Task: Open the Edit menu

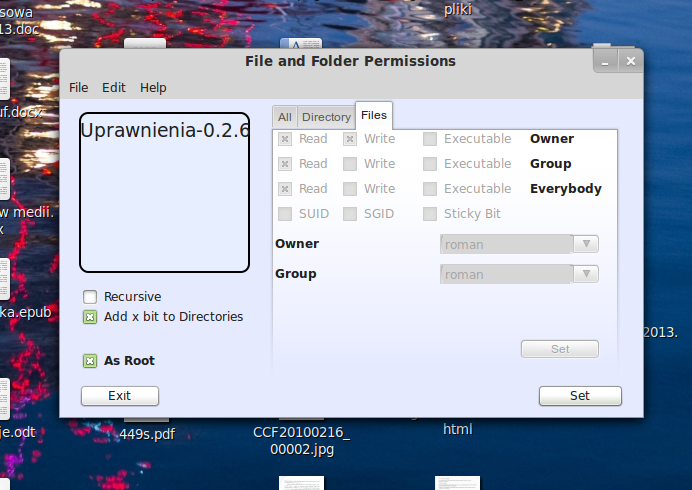Action: [114, 87]
